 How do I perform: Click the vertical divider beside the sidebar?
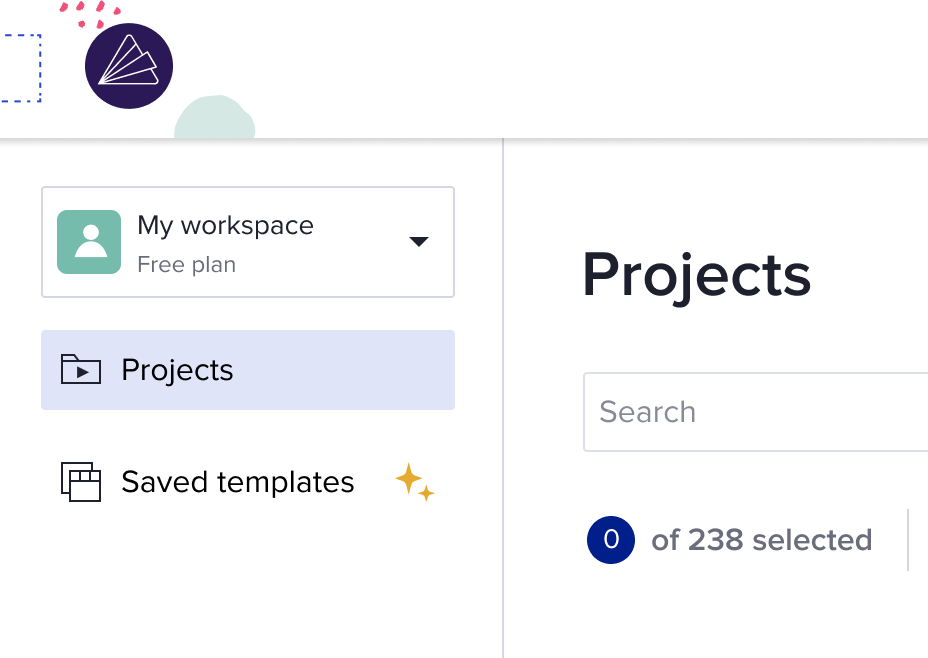(x=503, y=400)
